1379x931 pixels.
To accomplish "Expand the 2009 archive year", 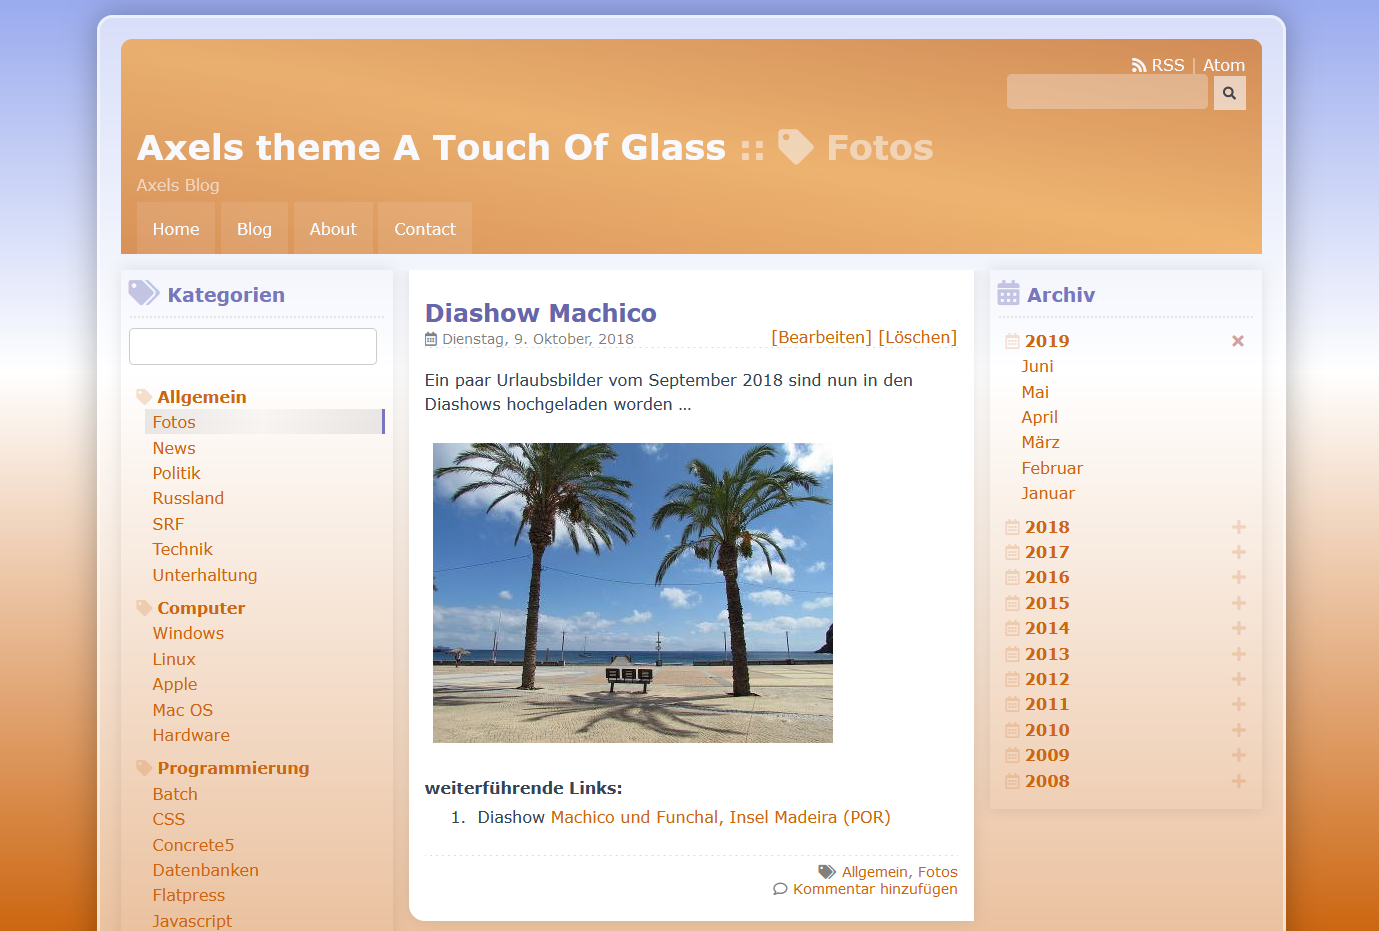I will point(1238,755).
